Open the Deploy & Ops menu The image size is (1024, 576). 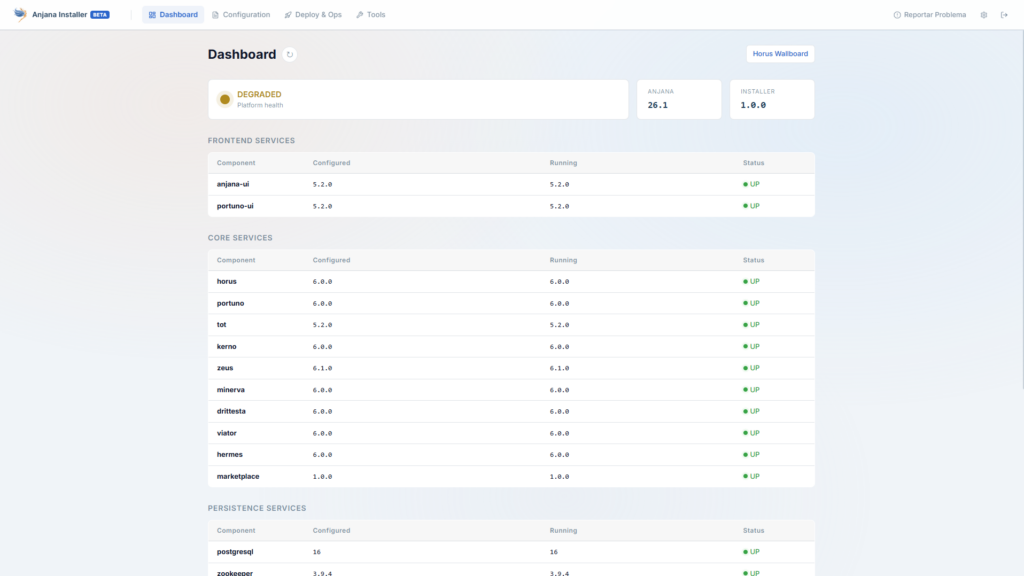coord(313,14)
